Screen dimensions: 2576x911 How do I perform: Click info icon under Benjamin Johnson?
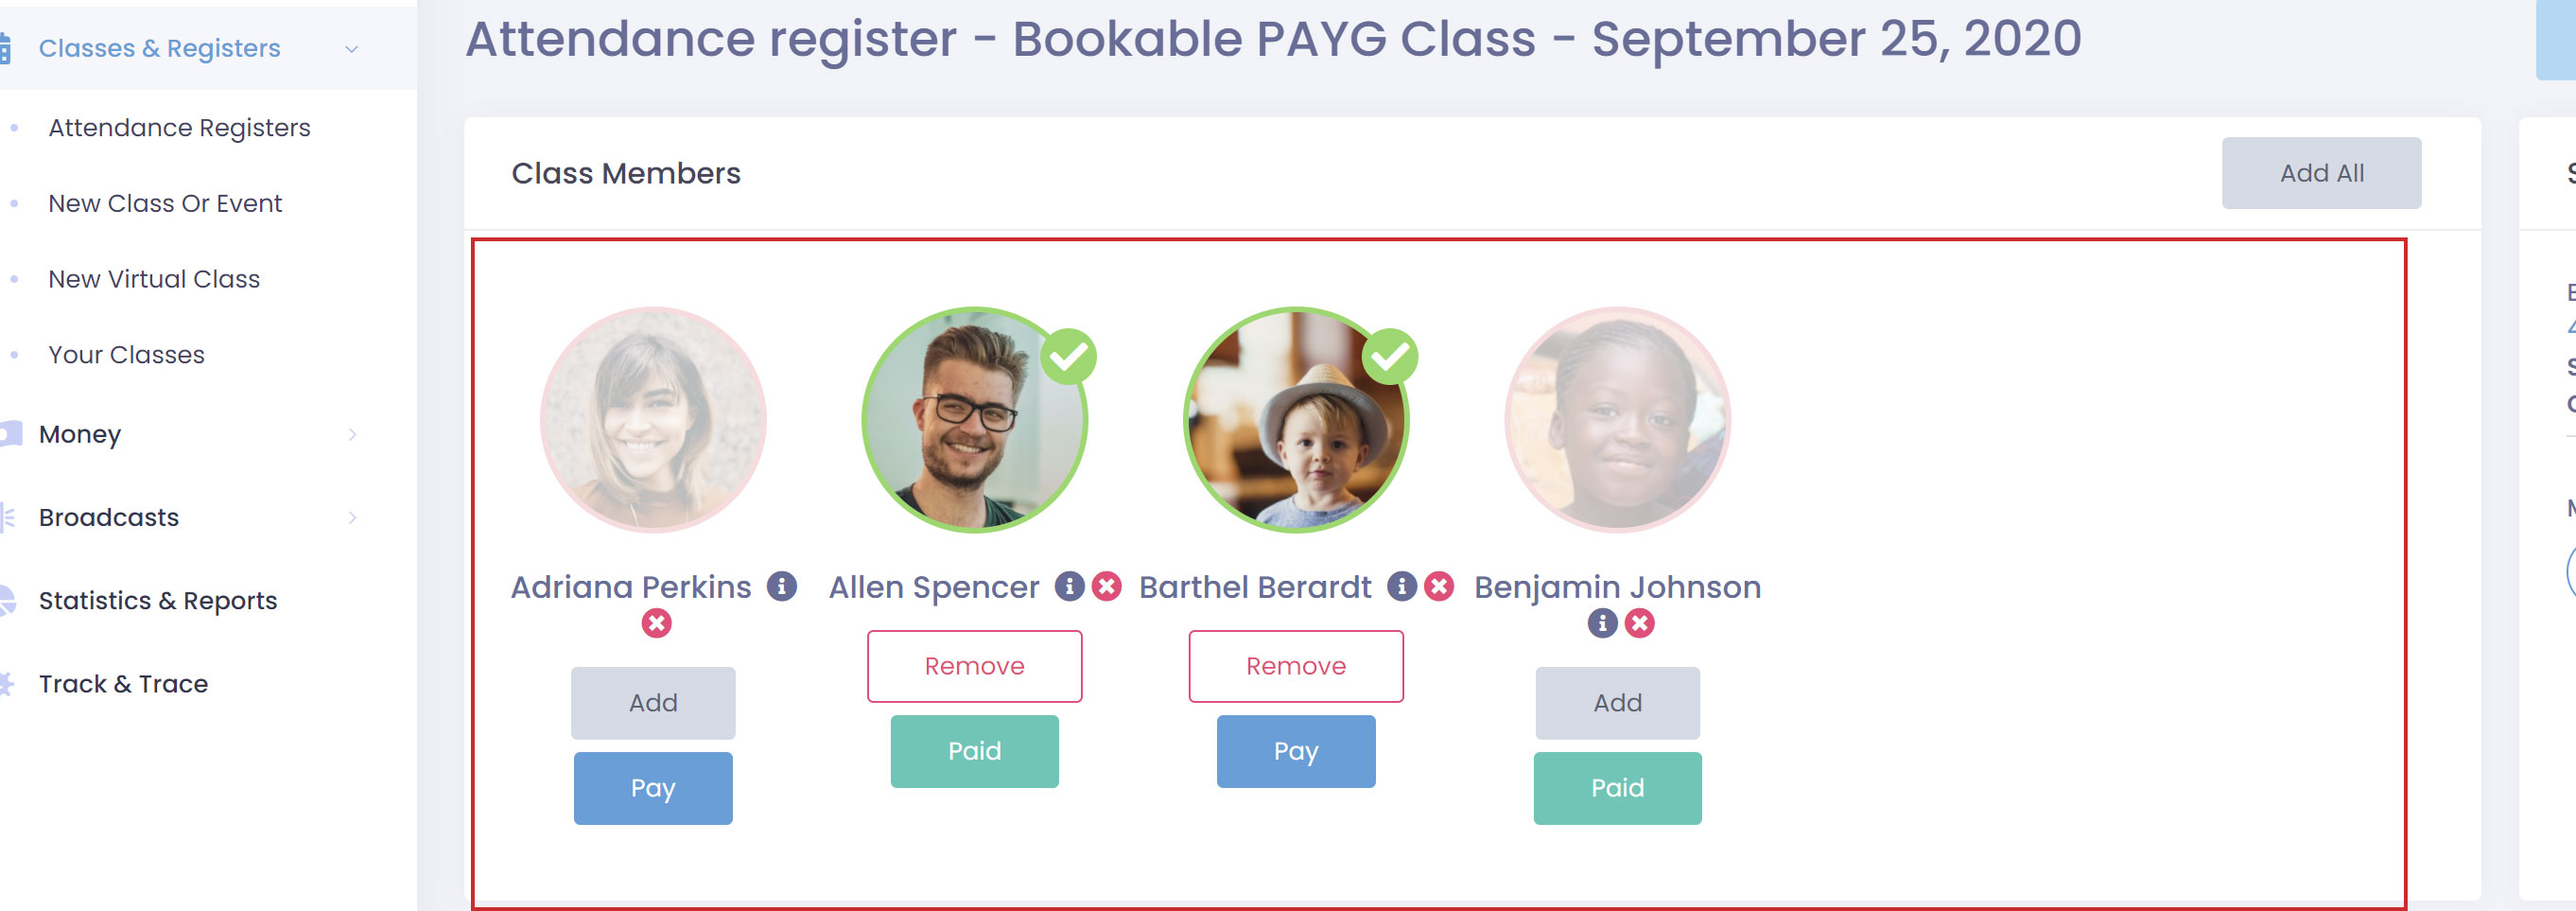pos(1602,623)
